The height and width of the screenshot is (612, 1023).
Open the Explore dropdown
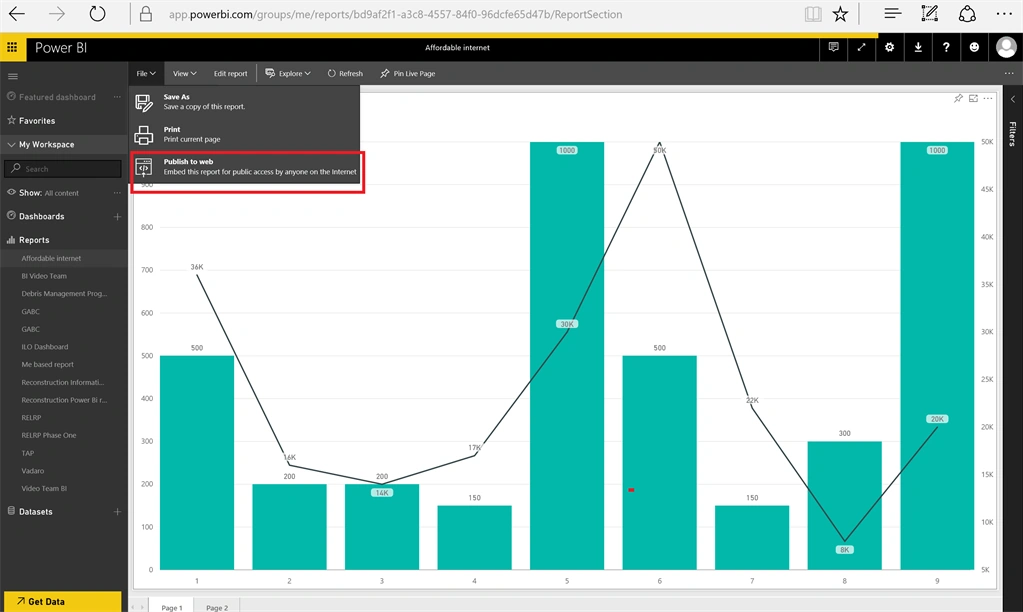click(288, 74)
